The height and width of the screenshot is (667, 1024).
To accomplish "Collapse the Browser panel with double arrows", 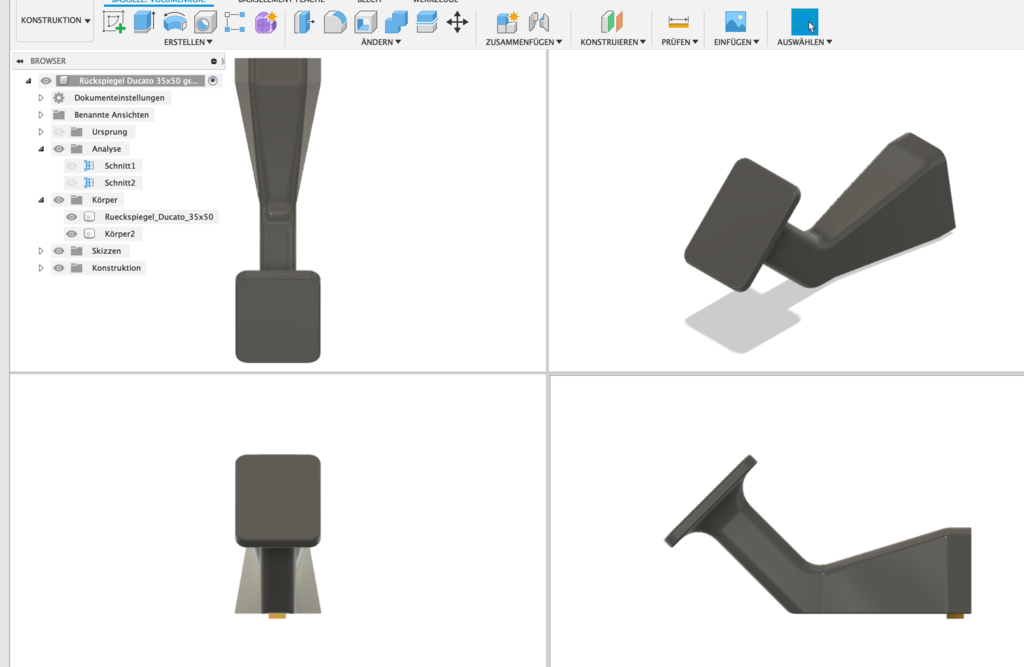I will click(20, 61).
